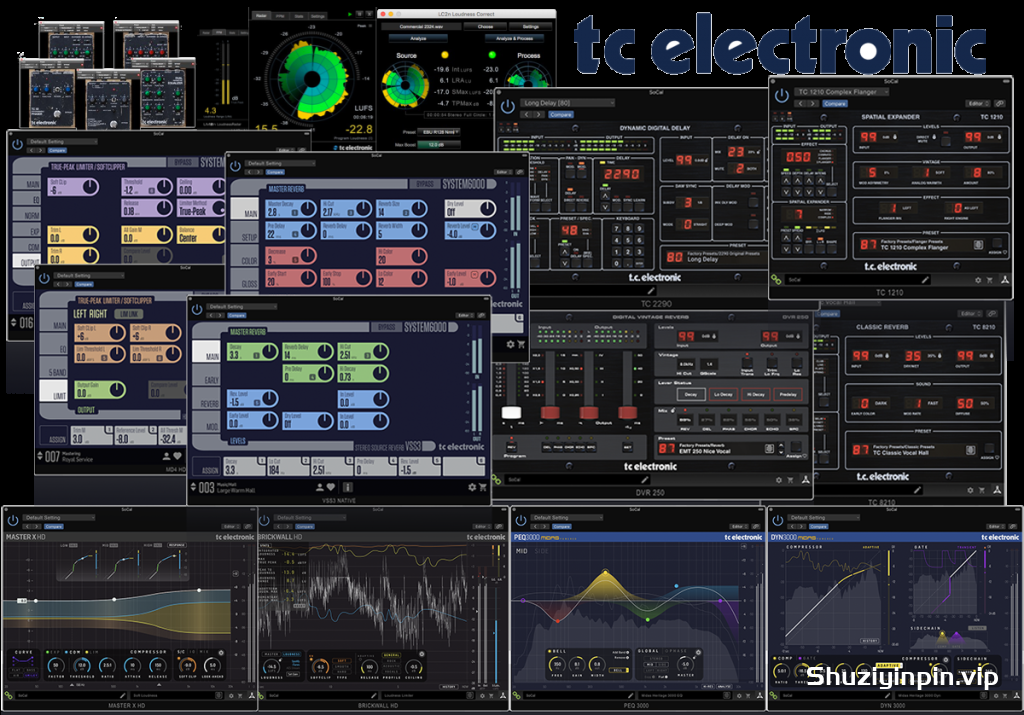
Task: Toggle power button in TC 1210 window
Action: [x=782, y=95]
